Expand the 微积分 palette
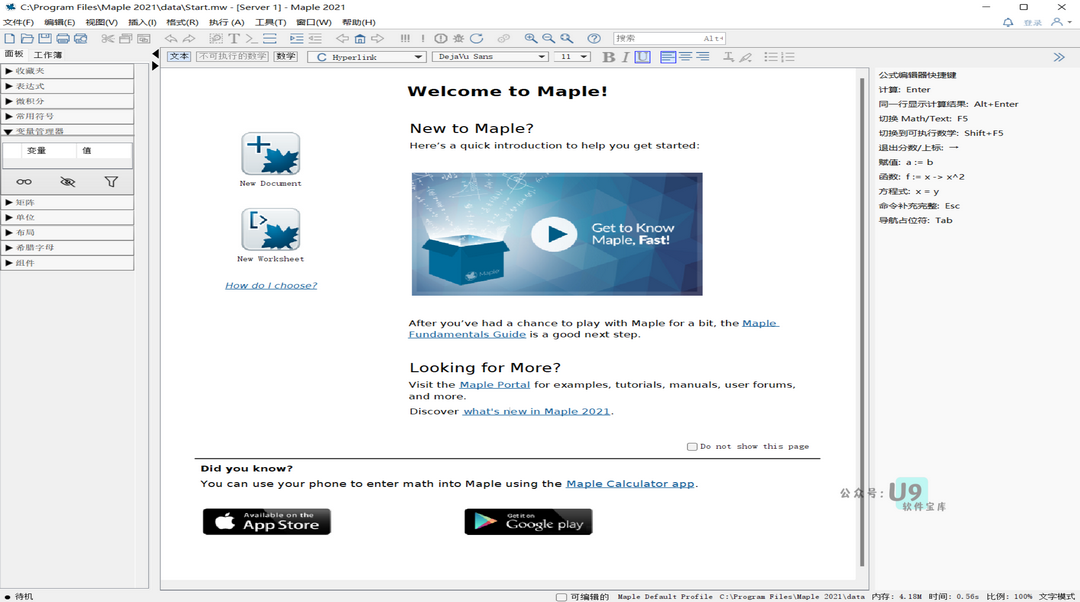The height and width of the screenshot is (602, 1080). (x=68, y=101)
